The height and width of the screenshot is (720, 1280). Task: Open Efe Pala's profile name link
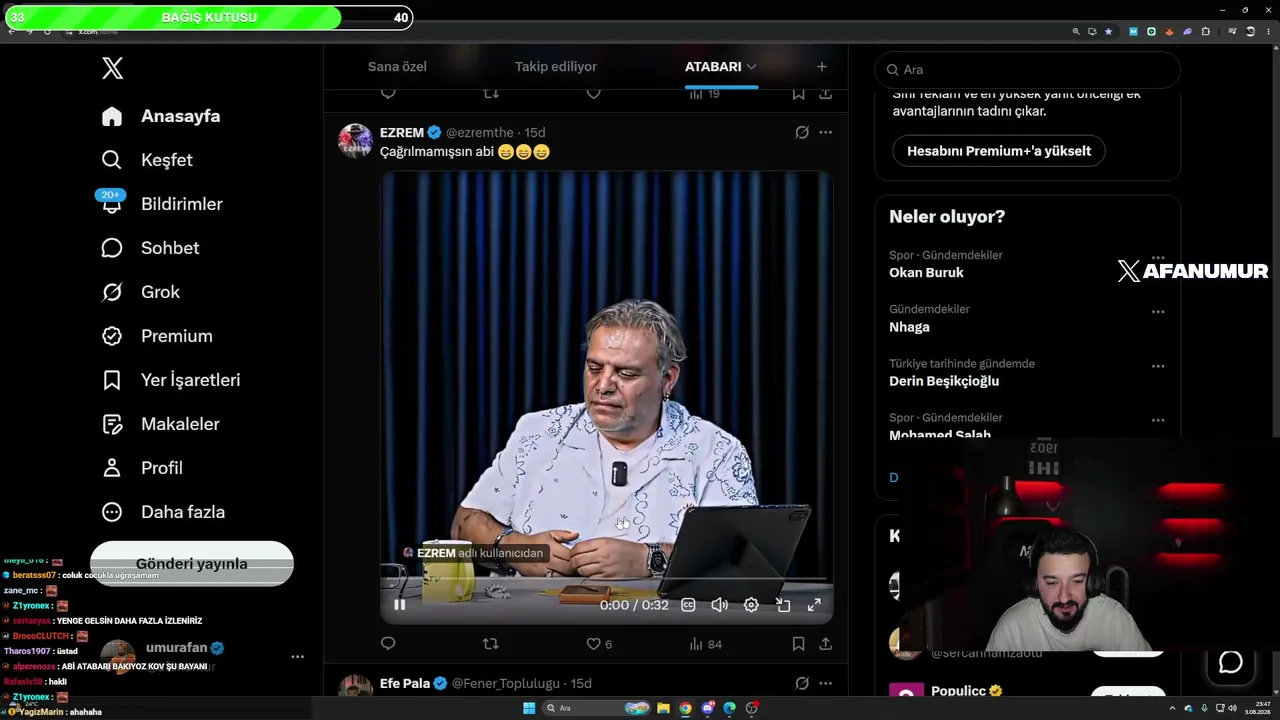[x=405, y=683]
